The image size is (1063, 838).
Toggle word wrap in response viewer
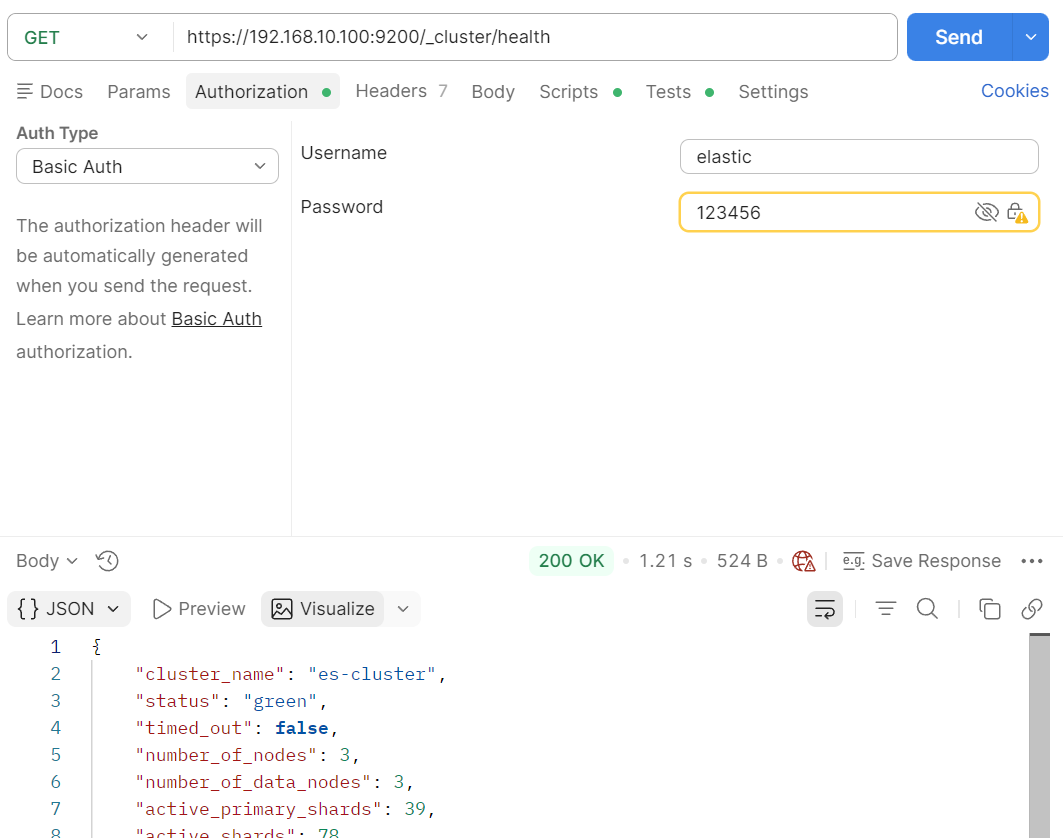point(825,609)
